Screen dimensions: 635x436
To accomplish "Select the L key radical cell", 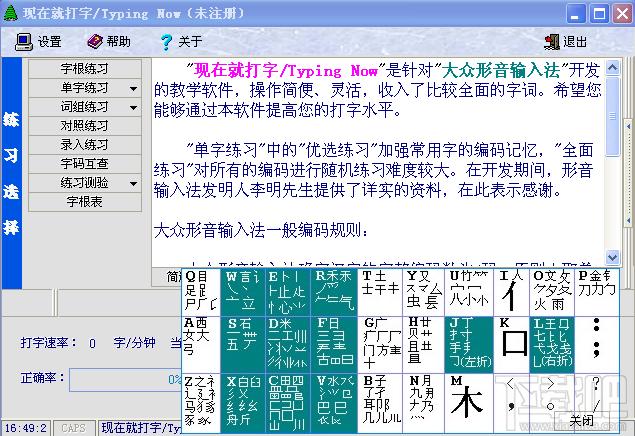I will coord(552,345).
